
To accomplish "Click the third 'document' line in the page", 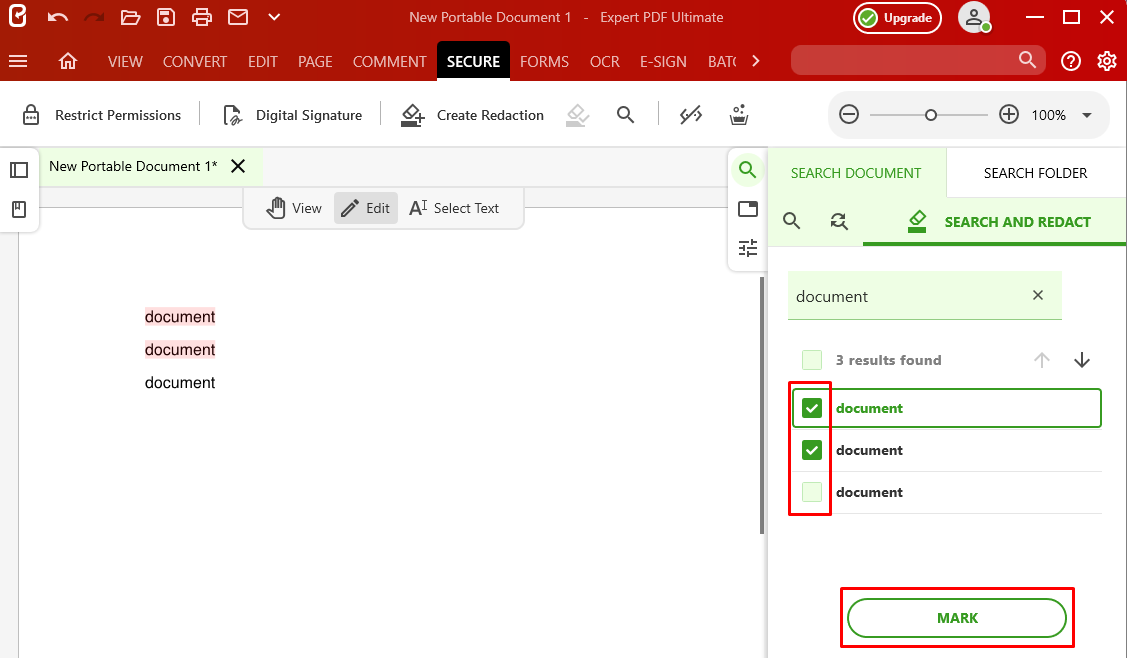I will coord(180,383).
